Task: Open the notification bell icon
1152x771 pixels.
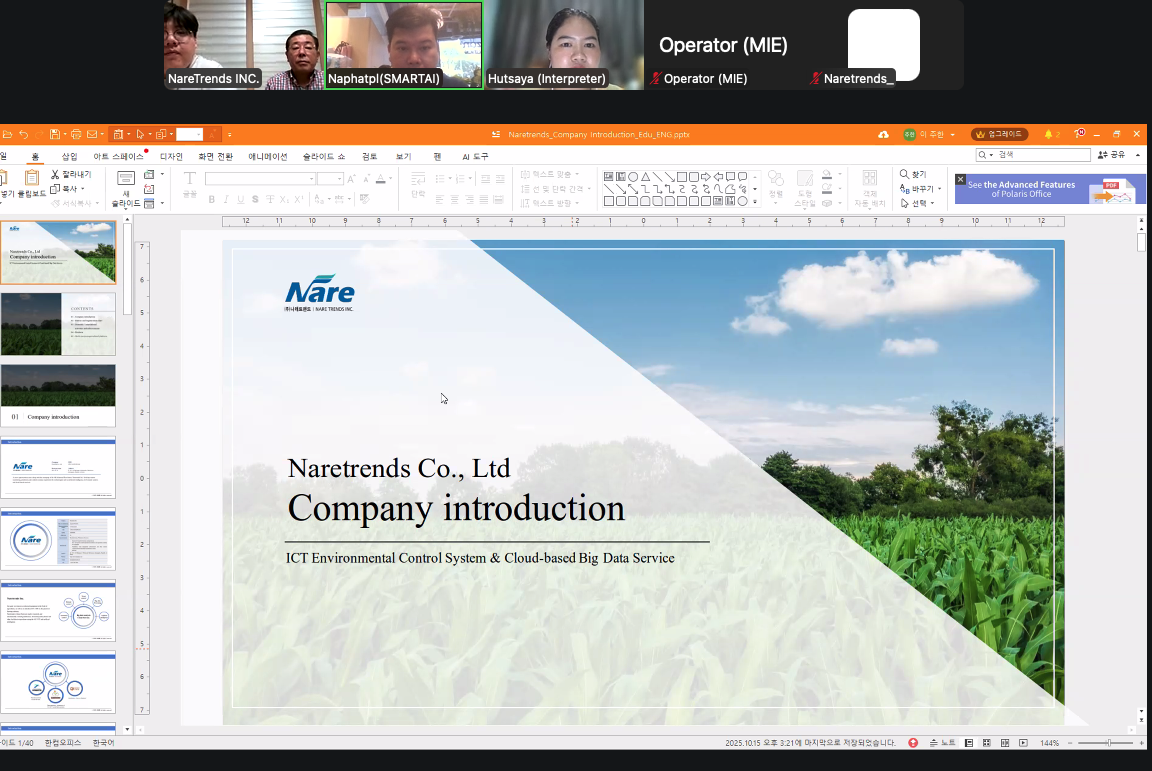Action: (1049, 134)
